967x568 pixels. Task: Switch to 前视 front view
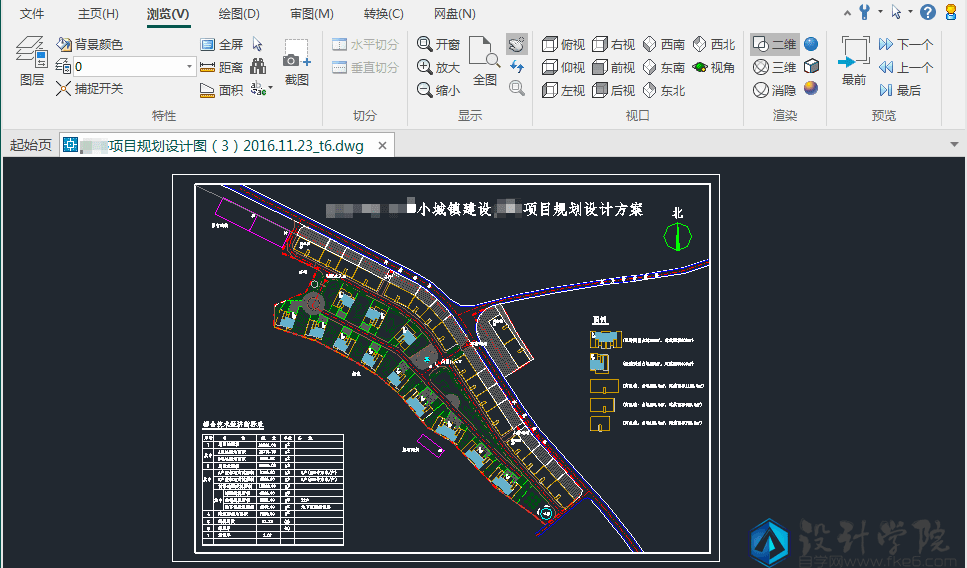[613, 67]
